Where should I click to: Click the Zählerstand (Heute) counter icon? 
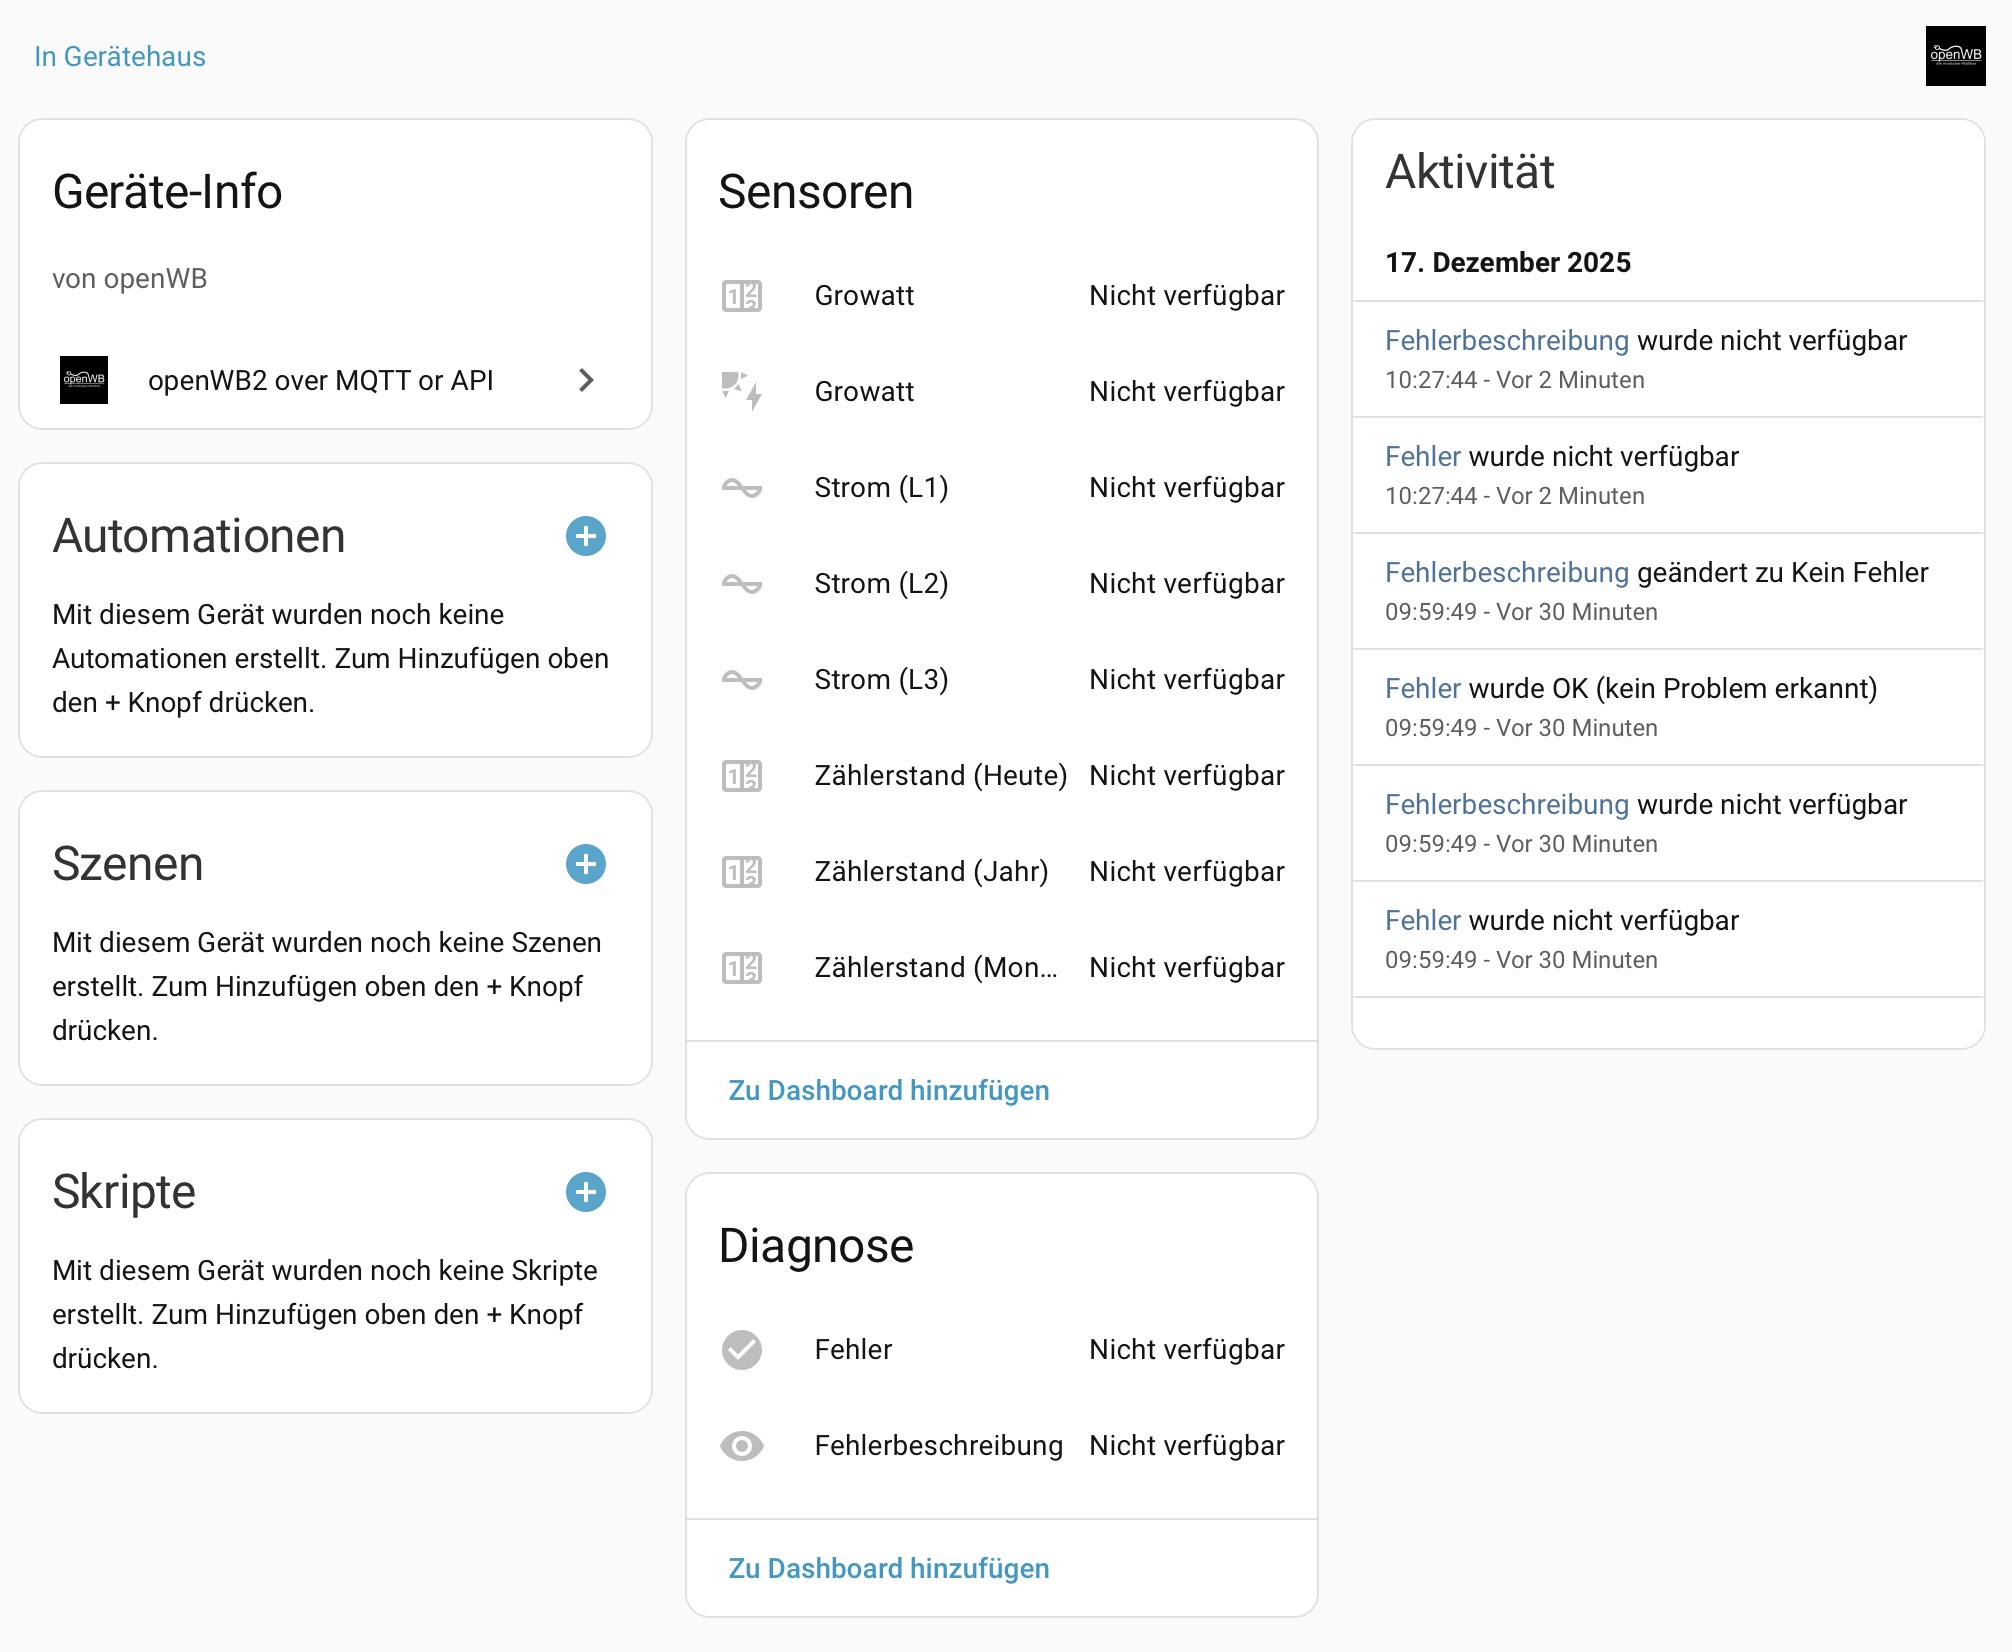pyautogui.click(x=742, y=776)
